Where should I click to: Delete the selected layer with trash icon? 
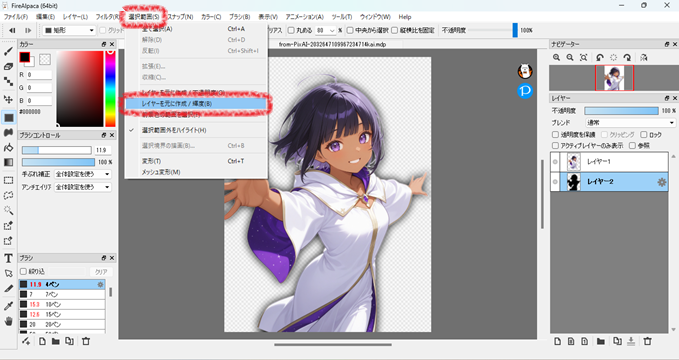click(647, 341)
